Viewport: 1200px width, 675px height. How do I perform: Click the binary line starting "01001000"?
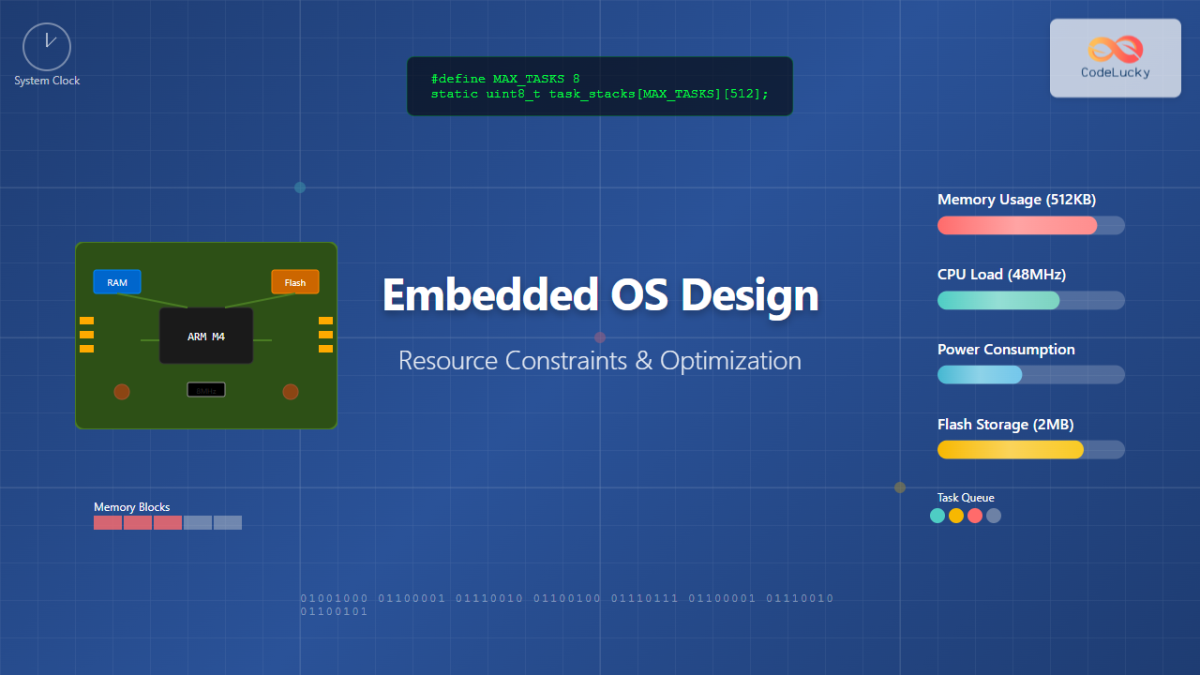567,599
